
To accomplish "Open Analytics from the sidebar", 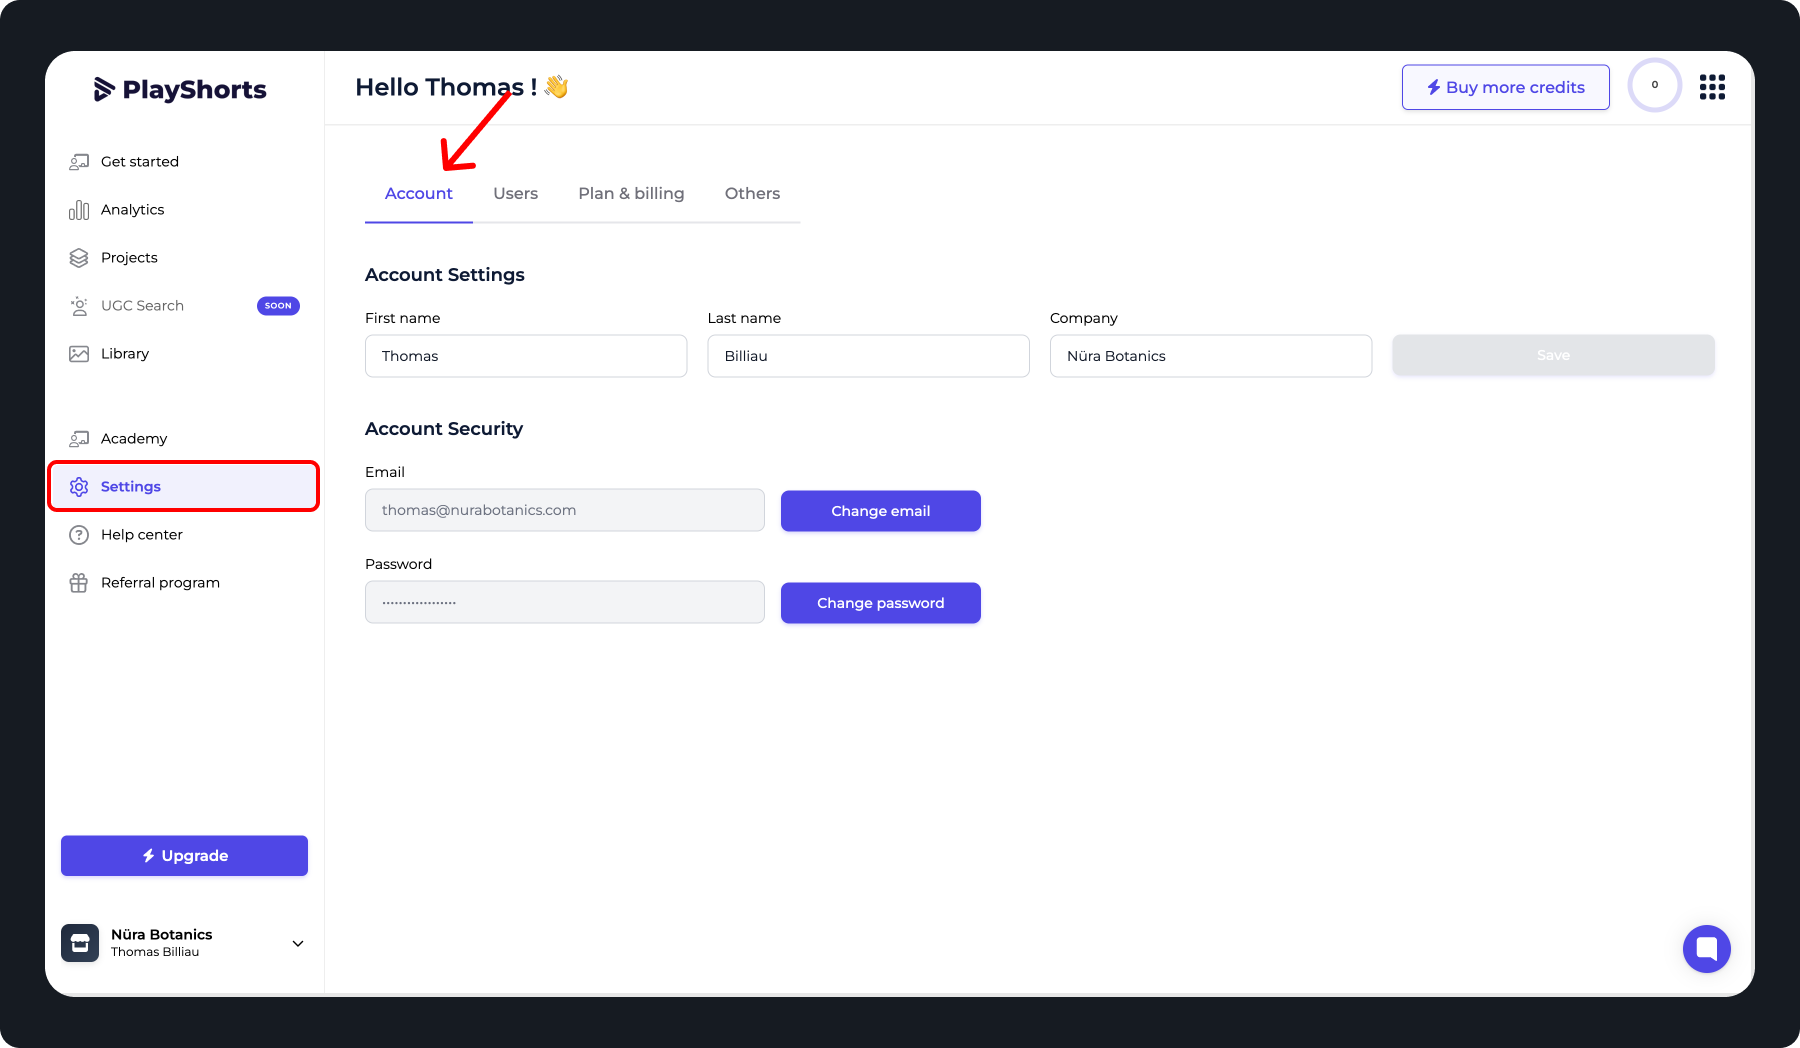I will 184,210.
